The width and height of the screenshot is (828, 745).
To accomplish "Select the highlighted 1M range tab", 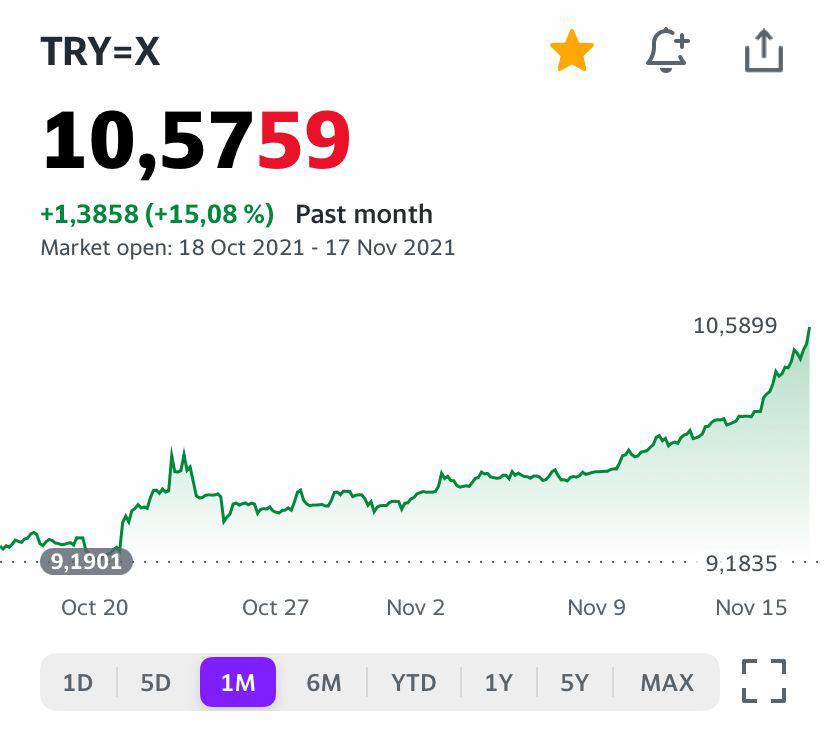I will point(238,683).
